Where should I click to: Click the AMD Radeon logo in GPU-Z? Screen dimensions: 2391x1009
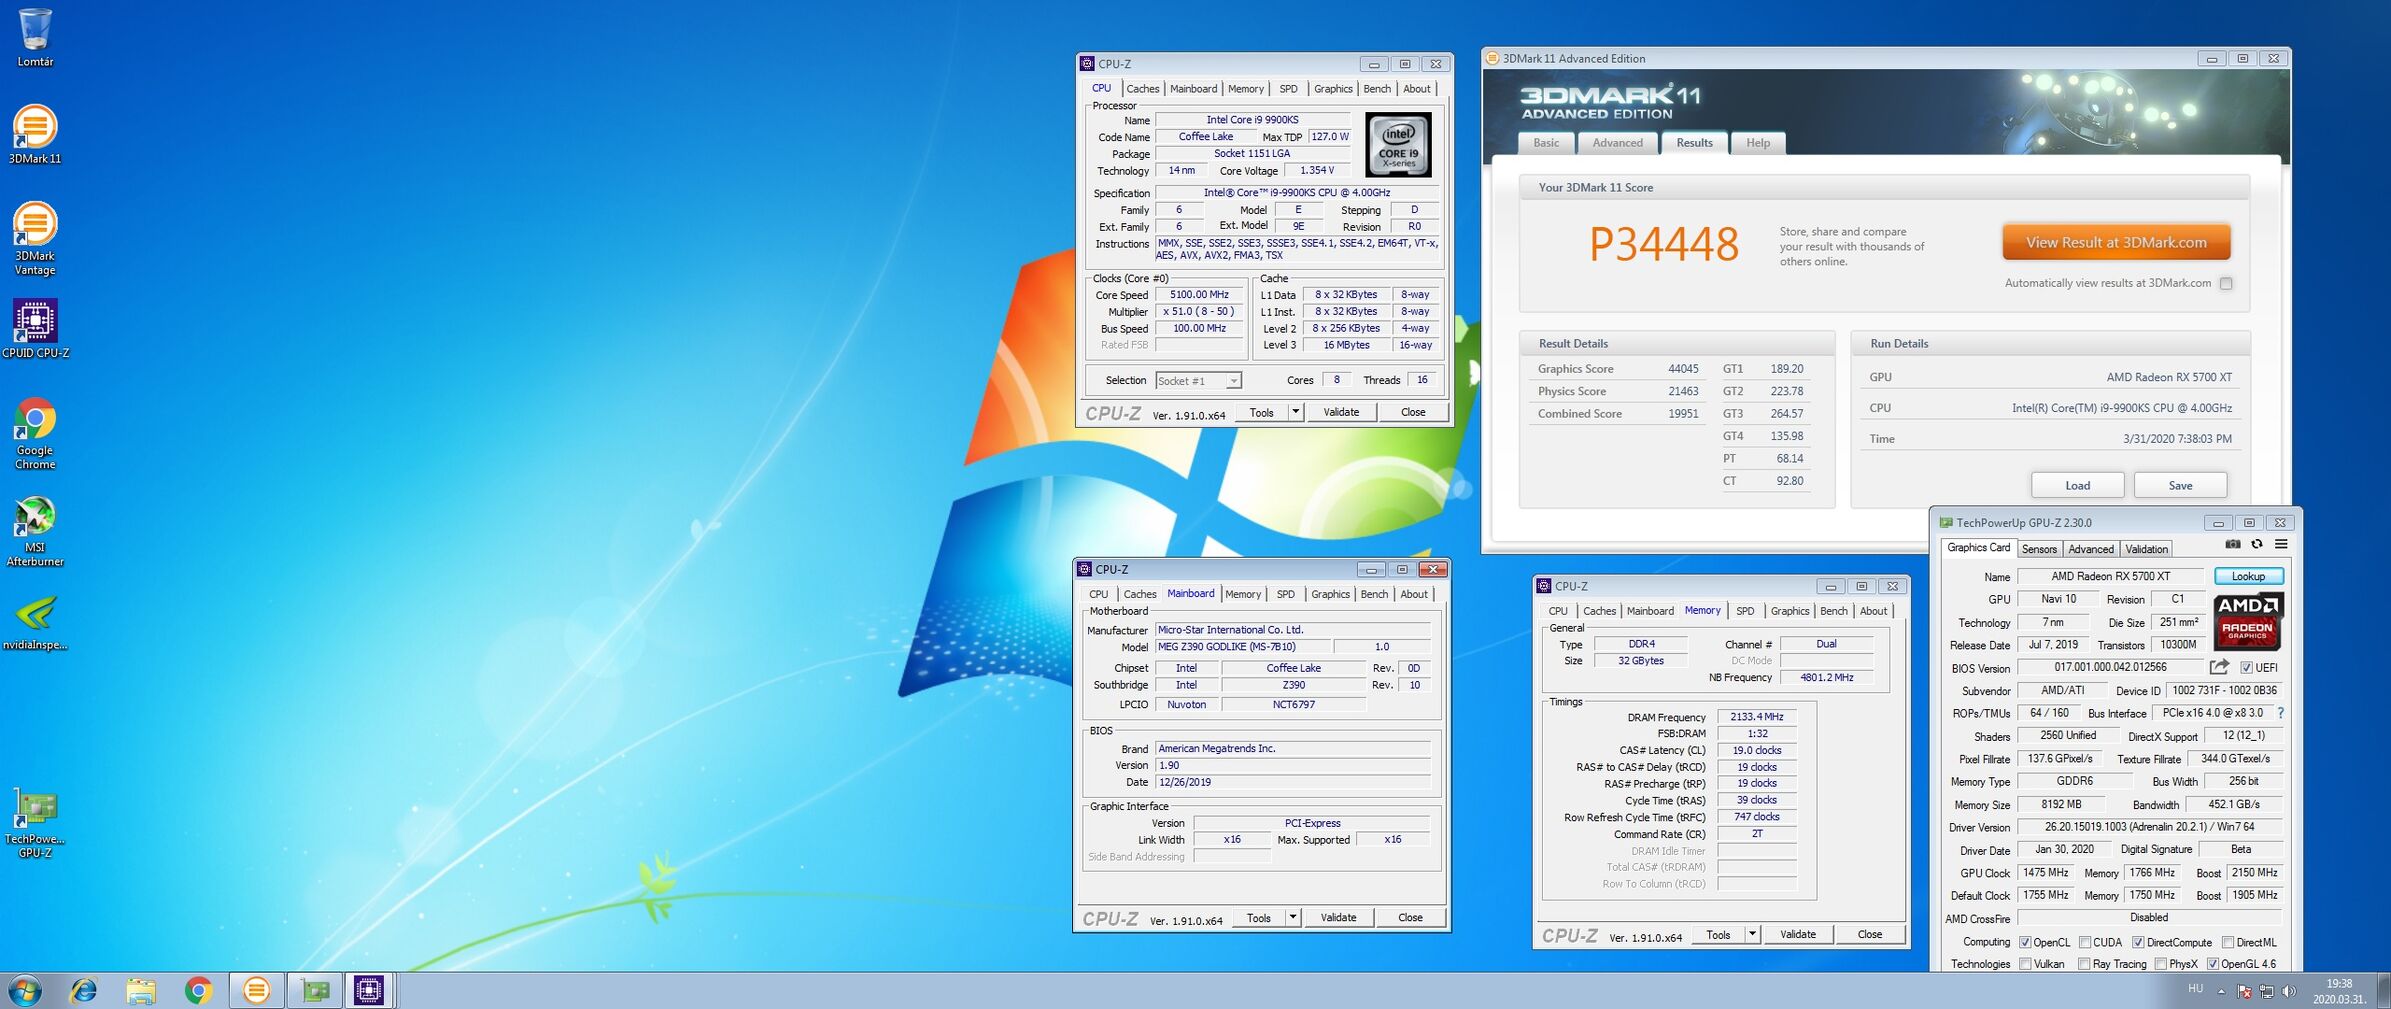coord(2247,622)
